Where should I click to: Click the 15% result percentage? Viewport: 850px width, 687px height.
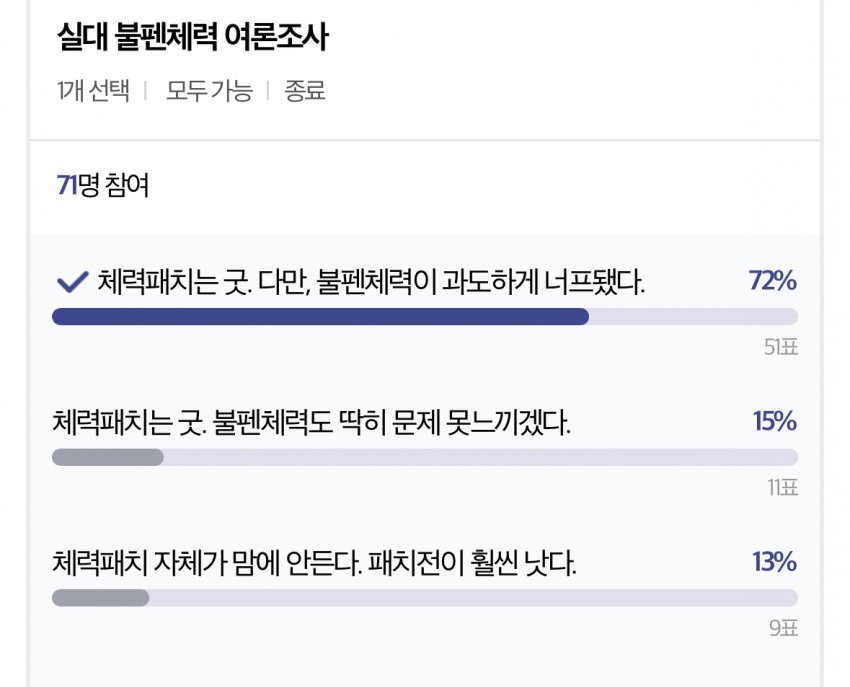(774, 422)
